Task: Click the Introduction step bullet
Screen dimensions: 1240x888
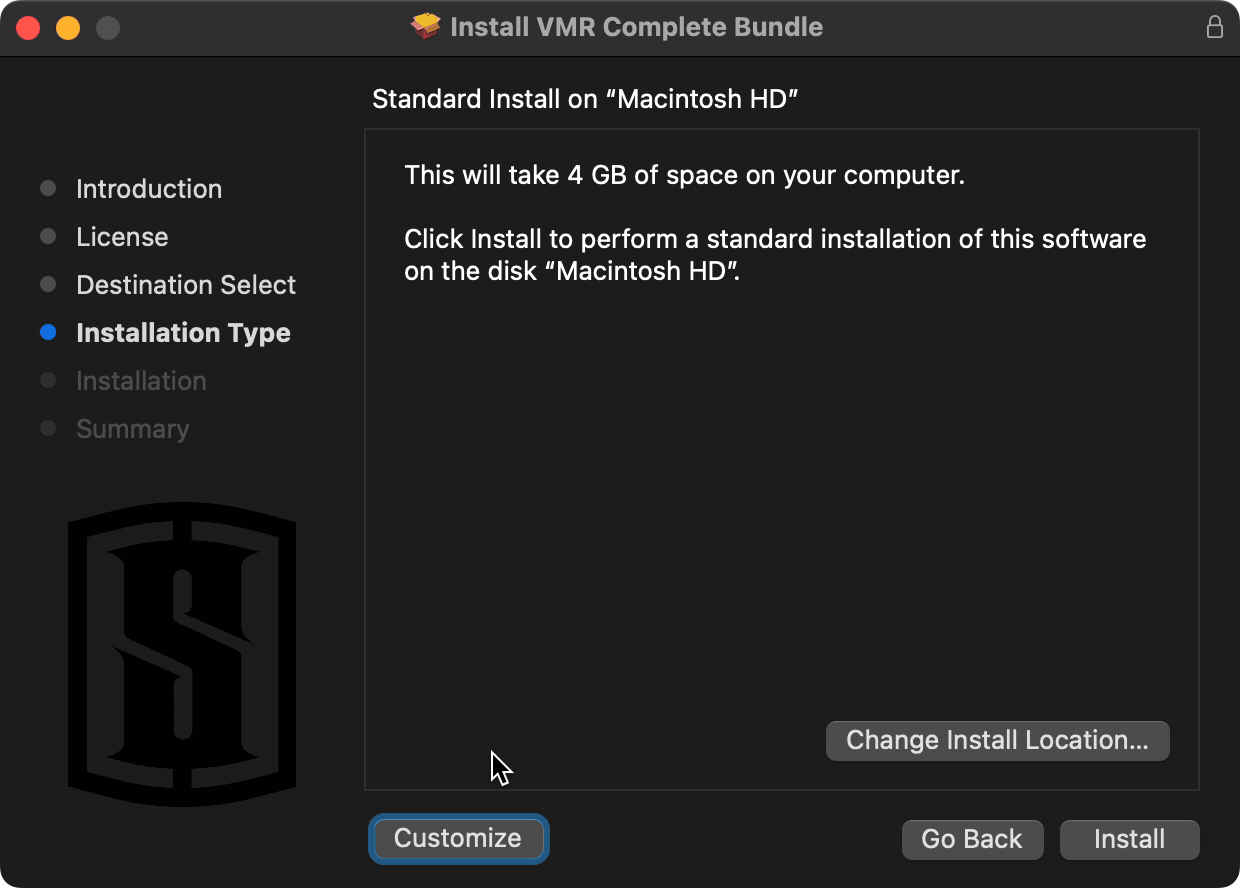Action: 48,189
